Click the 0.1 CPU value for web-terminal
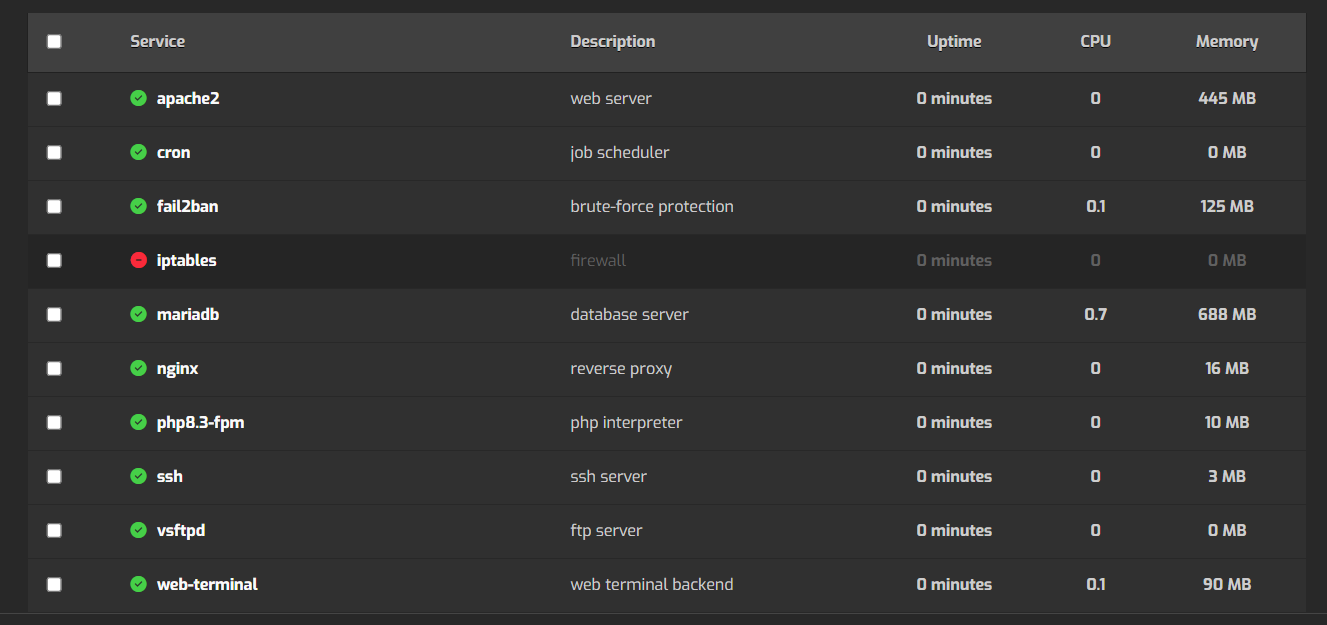 pyautogui.click(x=1096, y=584)
